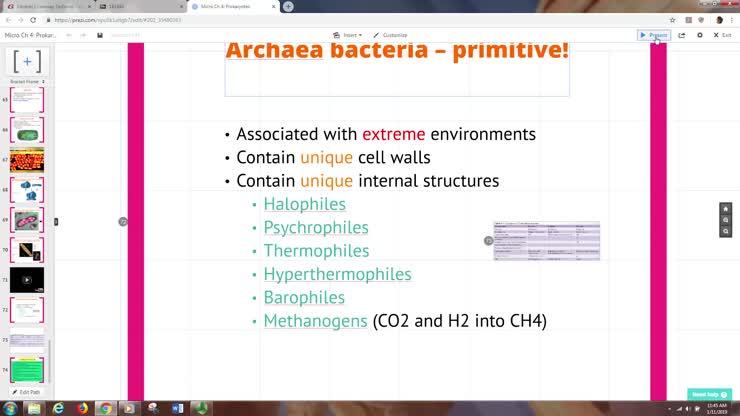This screenshot has width=740, height=416.
Task: Redo the last edit
Action: pyautogui.click(x=84, y=35)
